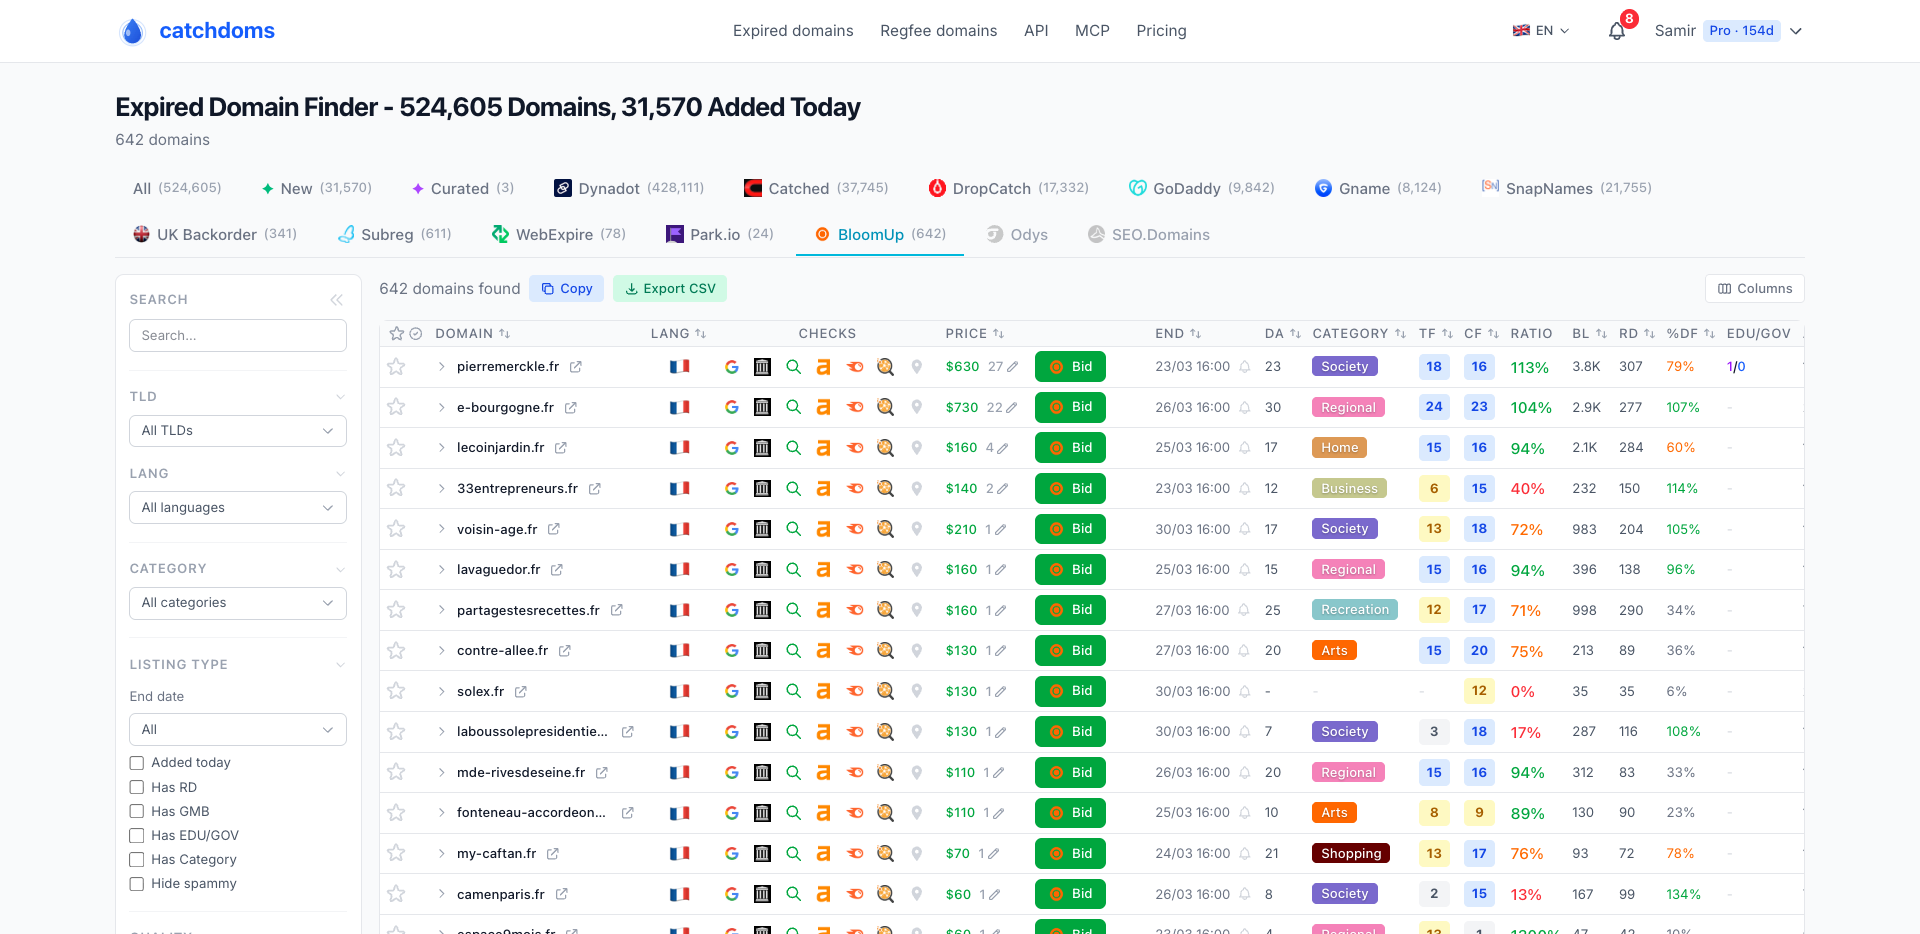Check the Has RD filter
The height and width of the screenshot is (934, 1920).
click(137, 788)
